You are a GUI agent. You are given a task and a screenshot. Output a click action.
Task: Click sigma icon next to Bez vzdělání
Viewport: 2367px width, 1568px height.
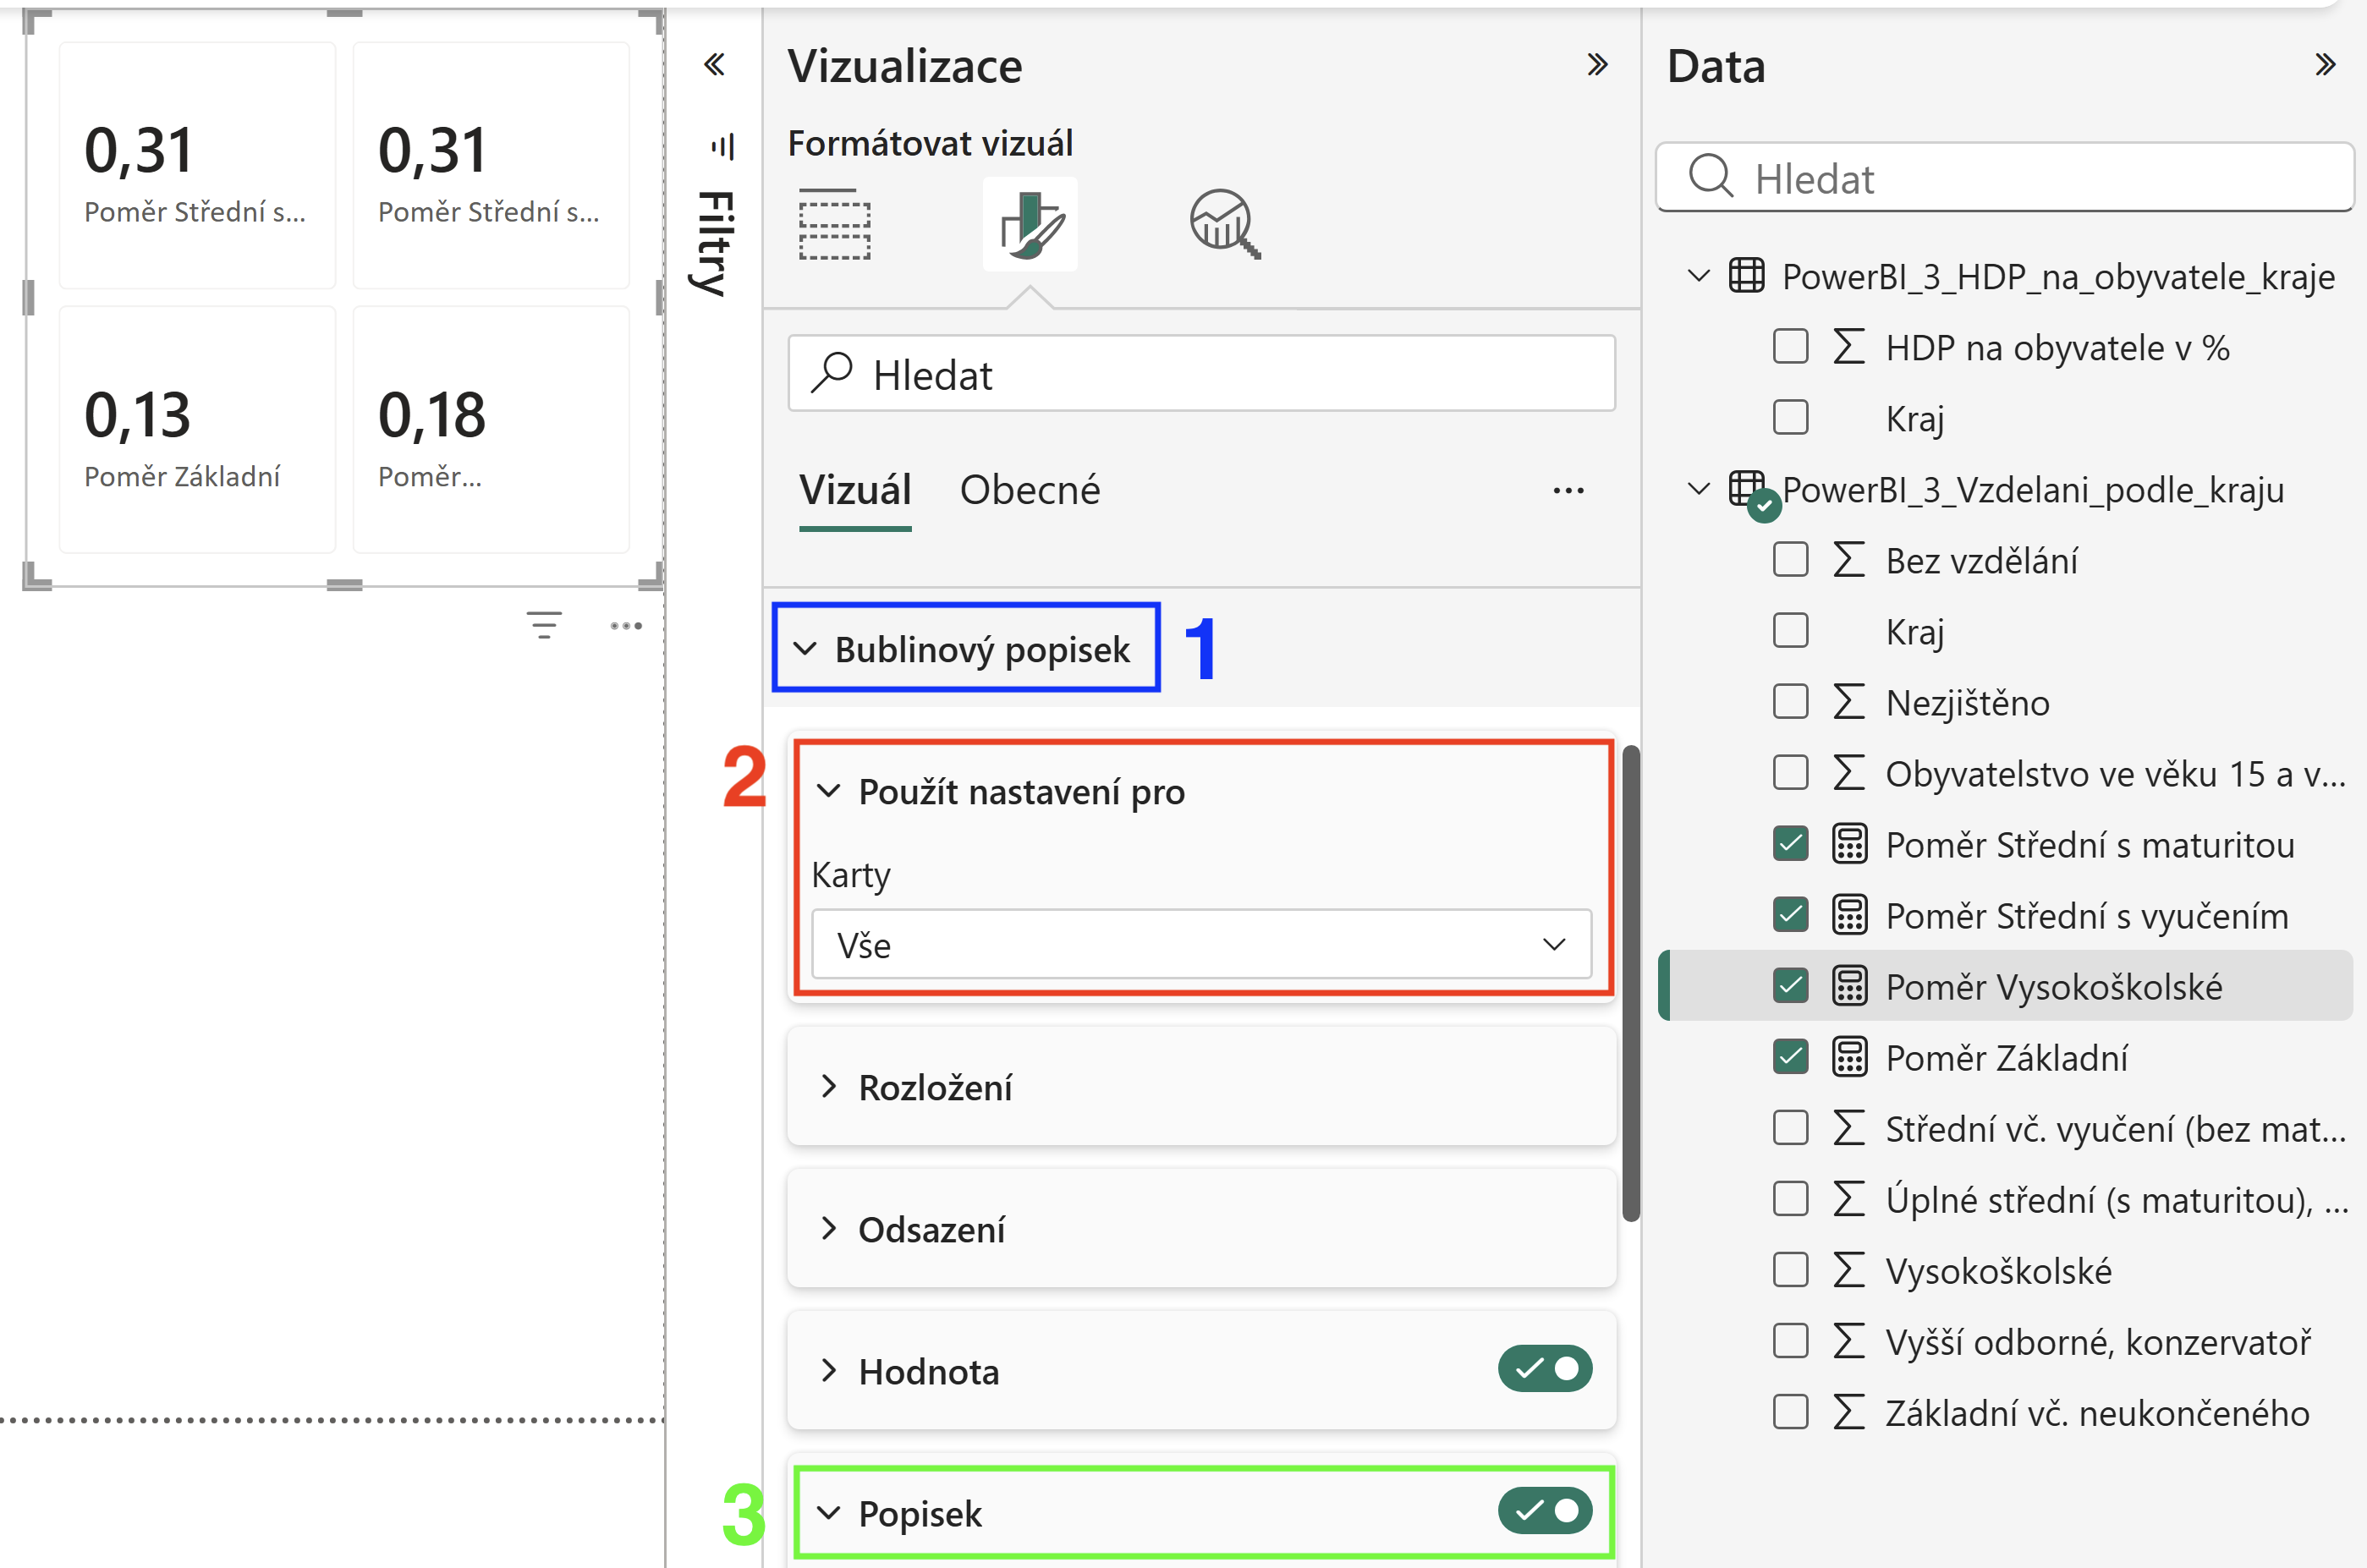click(x=1849, y=560)
